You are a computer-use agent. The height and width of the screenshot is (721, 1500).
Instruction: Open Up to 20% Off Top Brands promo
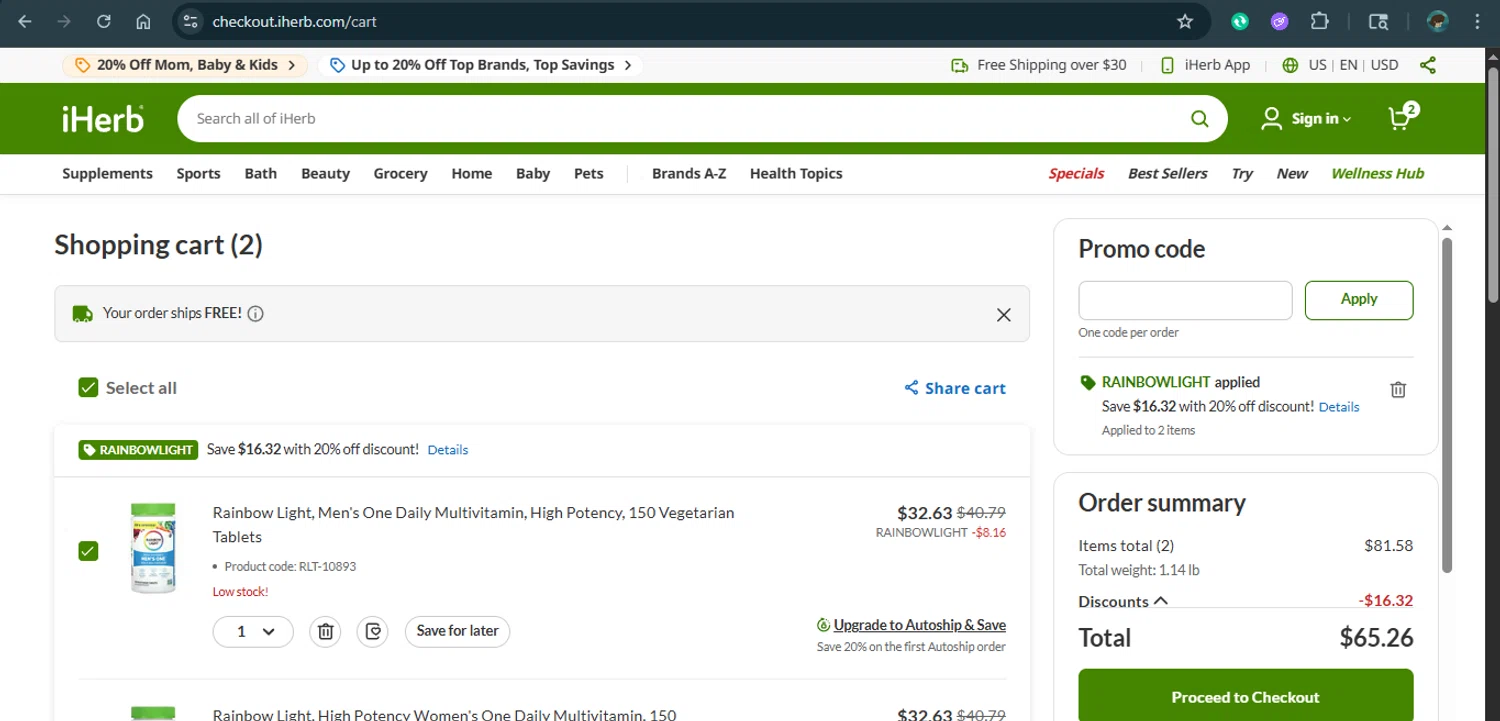click(482, 65)
